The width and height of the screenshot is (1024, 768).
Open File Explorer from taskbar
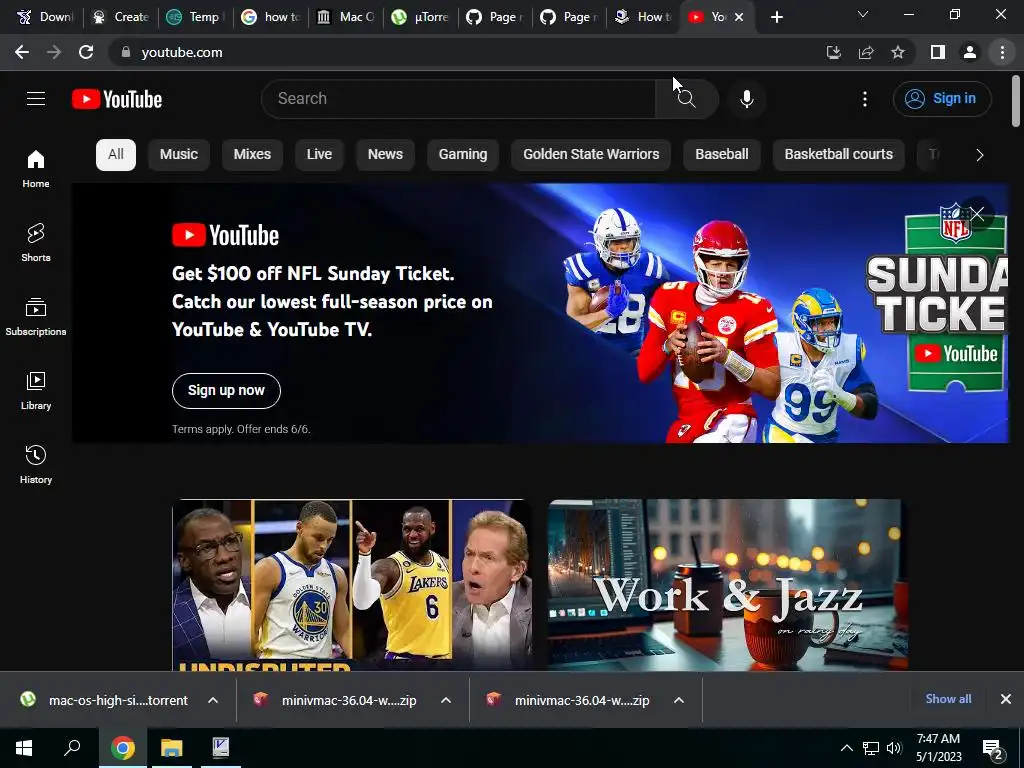(x=172, y=748)
